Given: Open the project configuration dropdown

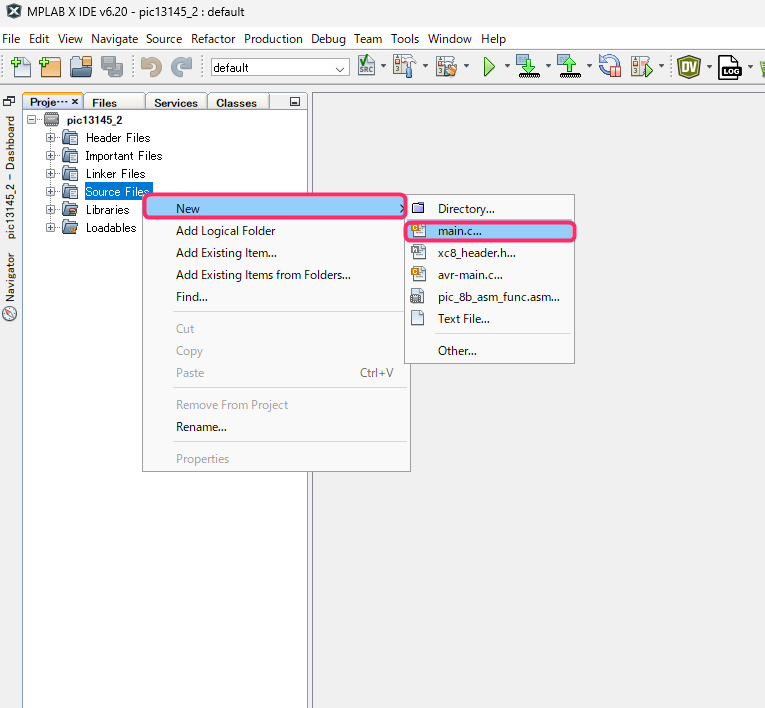Looking at the screenshot, I should pyautogui.click(x=341, y=68).
